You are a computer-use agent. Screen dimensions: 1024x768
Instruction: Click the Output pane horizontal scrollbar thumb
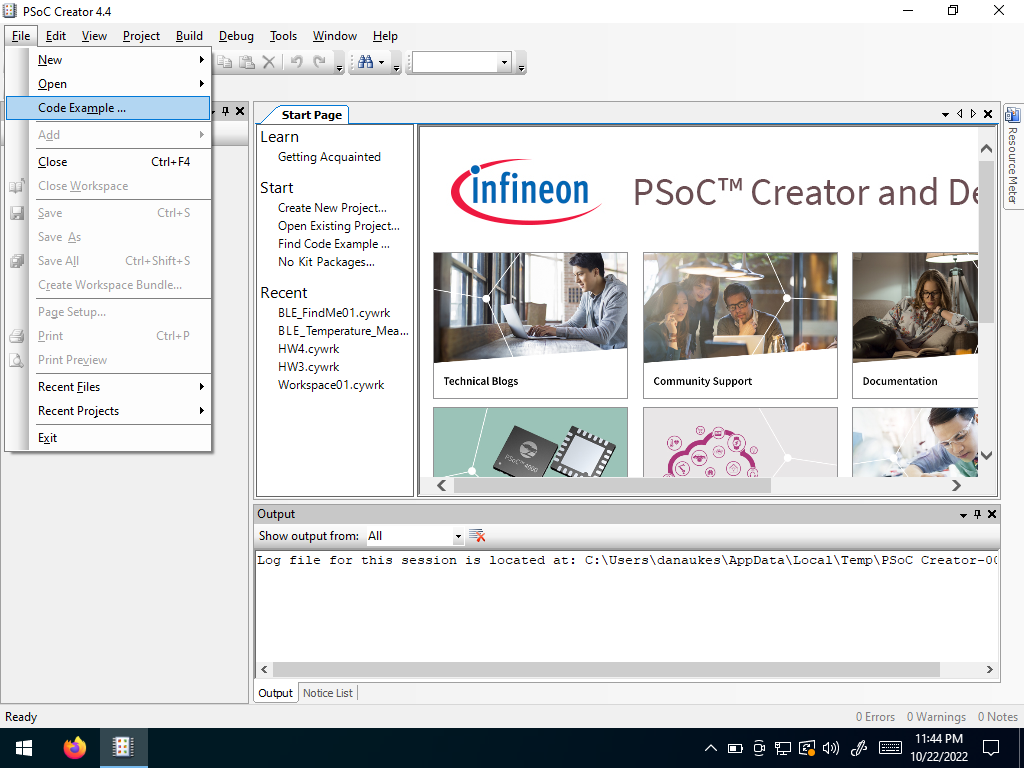tap(606, 669)
